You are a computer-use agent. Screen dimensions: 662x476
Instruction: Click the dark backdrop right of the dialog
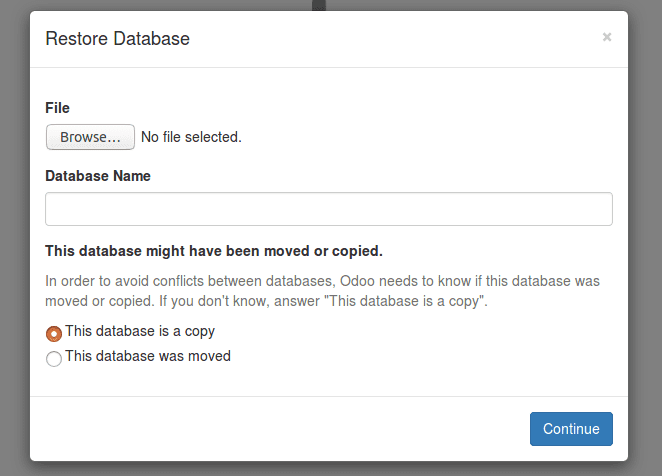(646, 240)
